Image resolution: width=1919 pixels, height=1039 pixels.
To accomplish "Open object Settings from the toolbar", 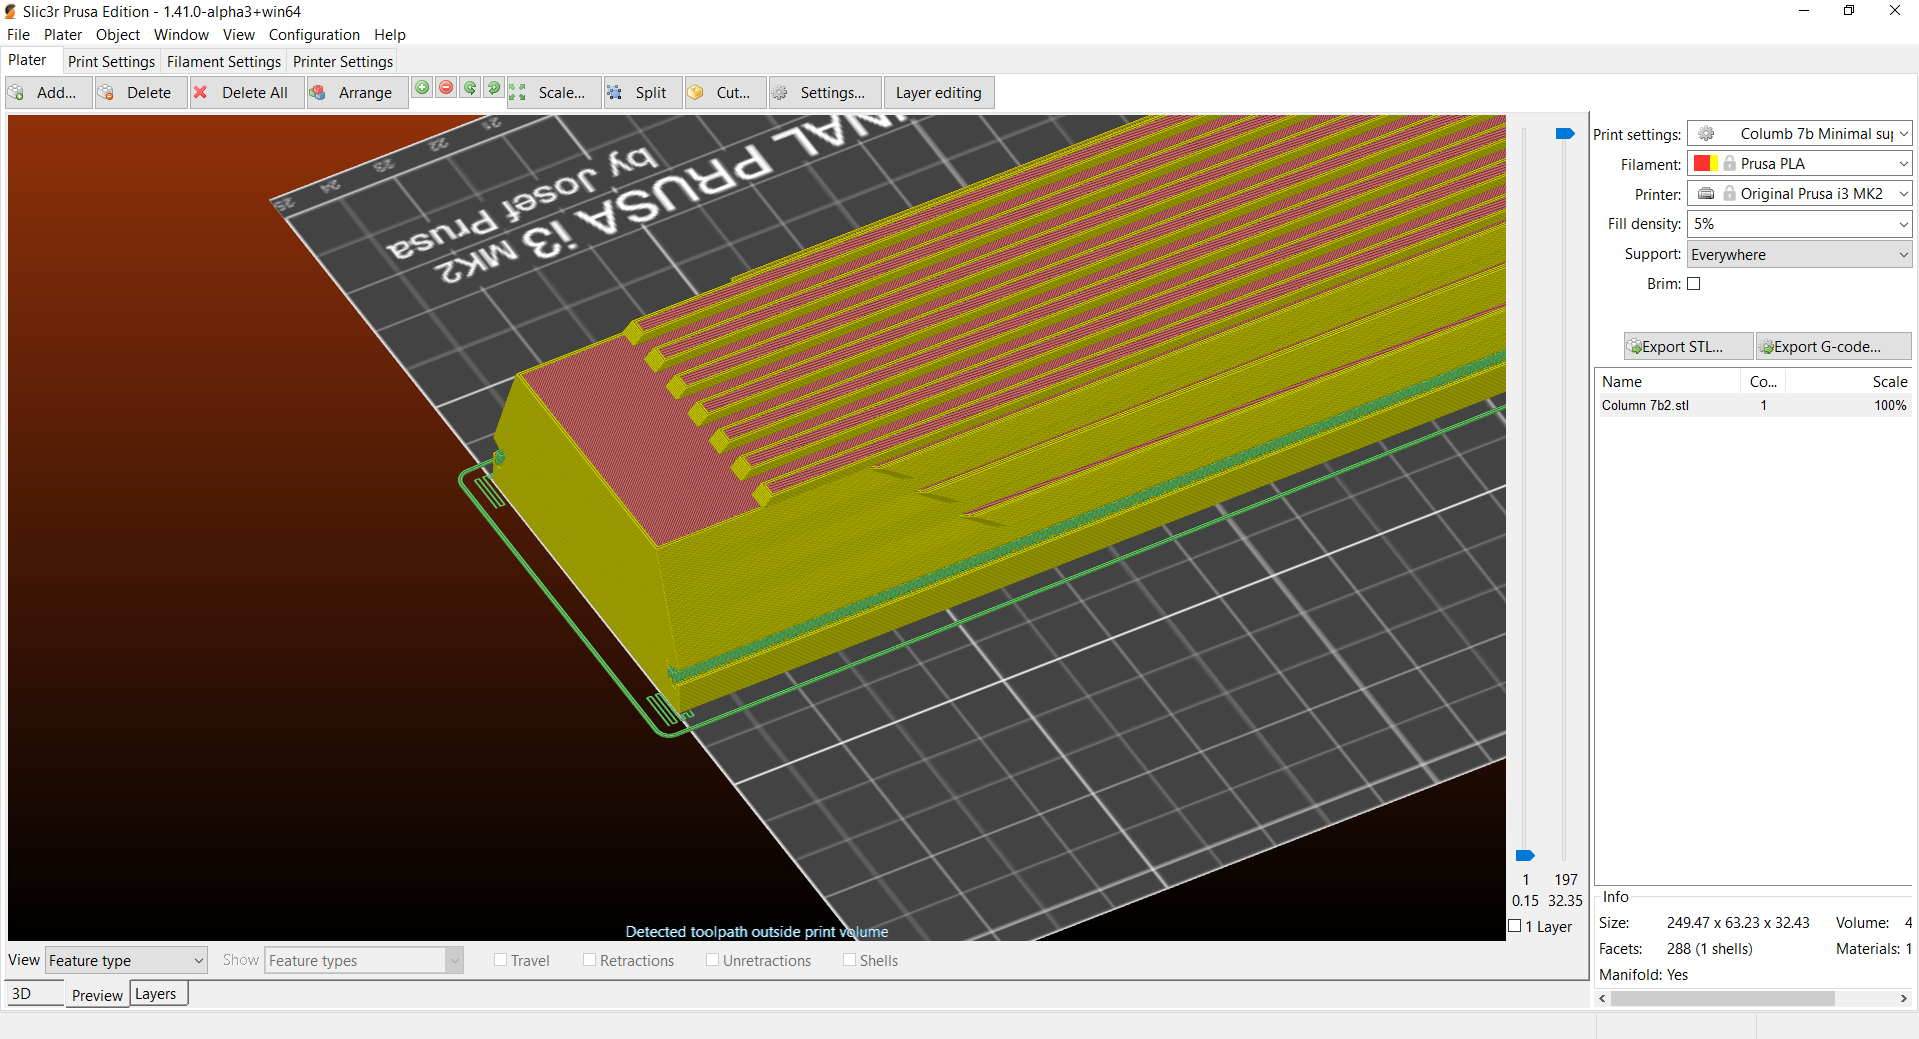I will 825,93.
